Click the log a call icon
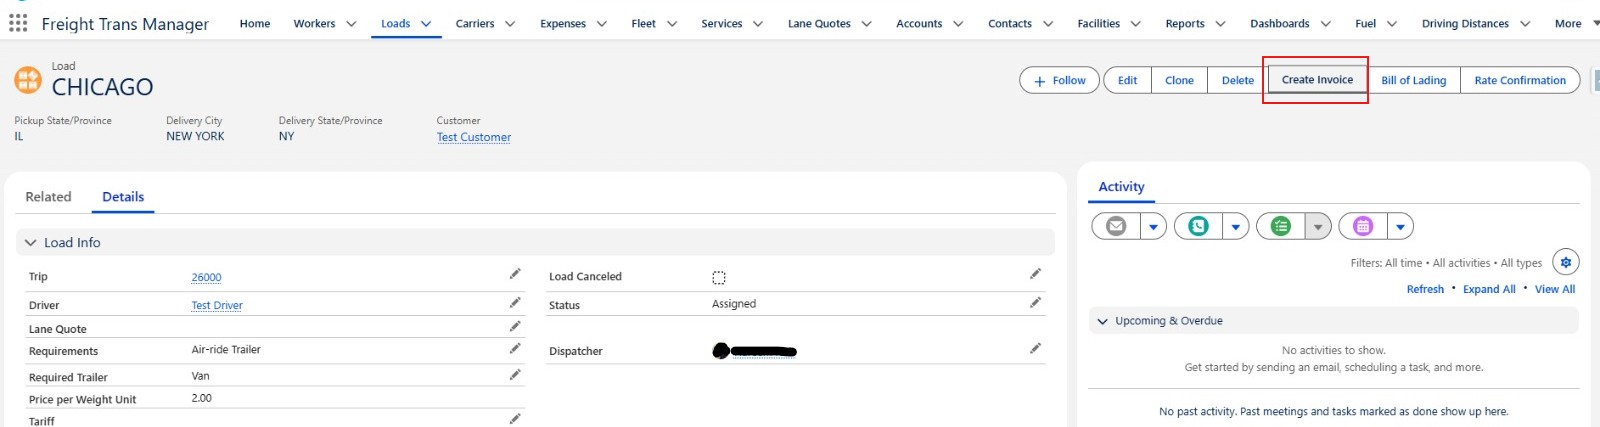This screenshot has height=427, width=1600. point(1198,227)
